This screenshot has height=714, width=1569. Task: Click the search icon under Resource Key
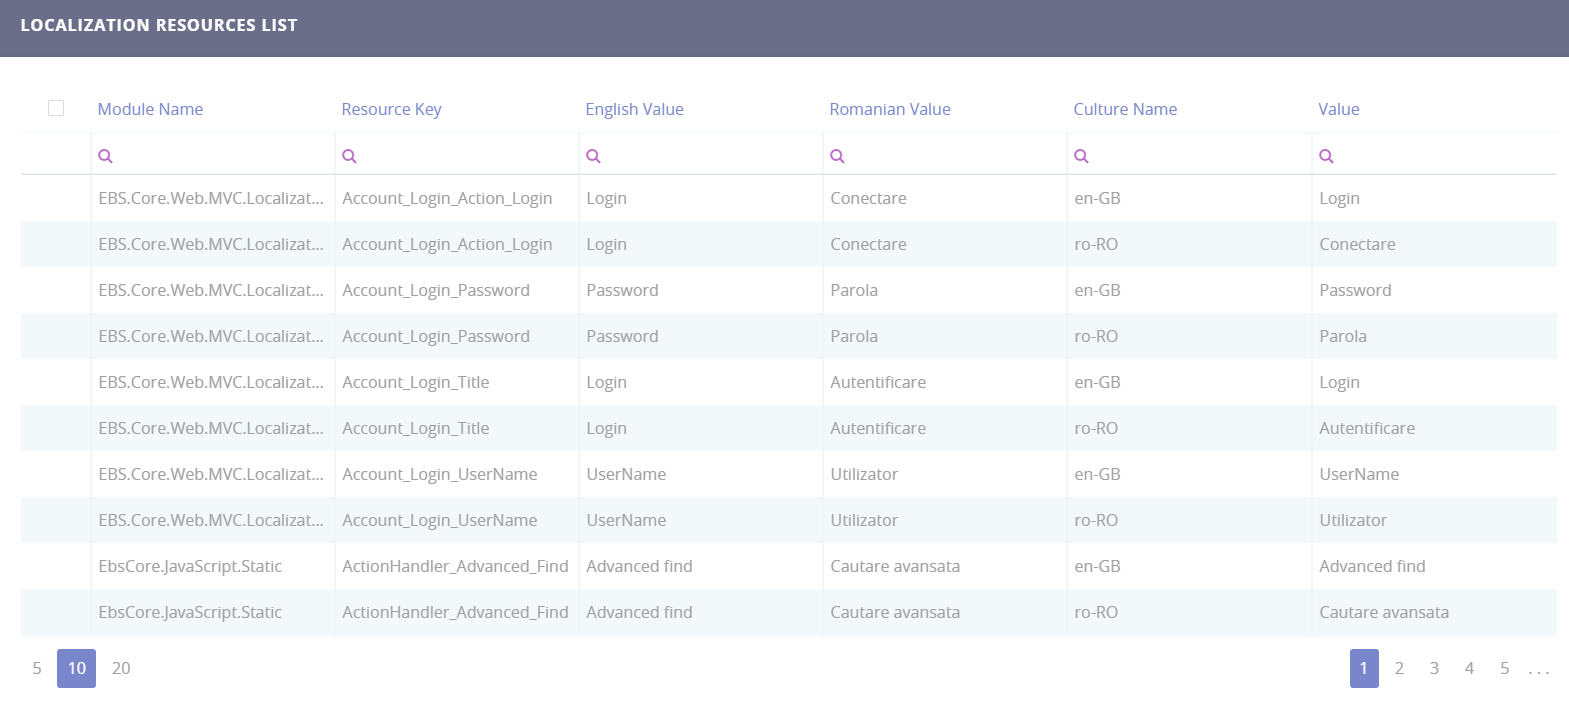(x=349, y=156)
